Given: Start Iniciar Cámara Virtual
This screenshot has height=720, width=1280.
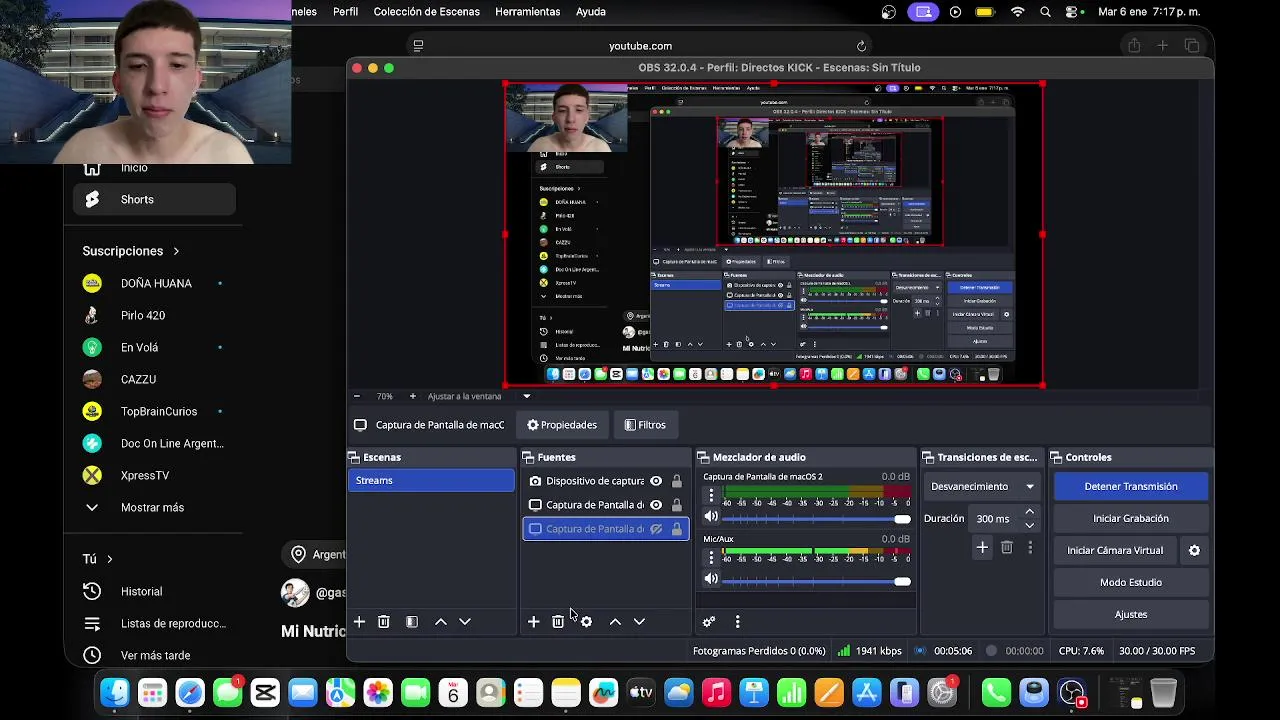Looking at the screenshot, I should click(1115, 550).
